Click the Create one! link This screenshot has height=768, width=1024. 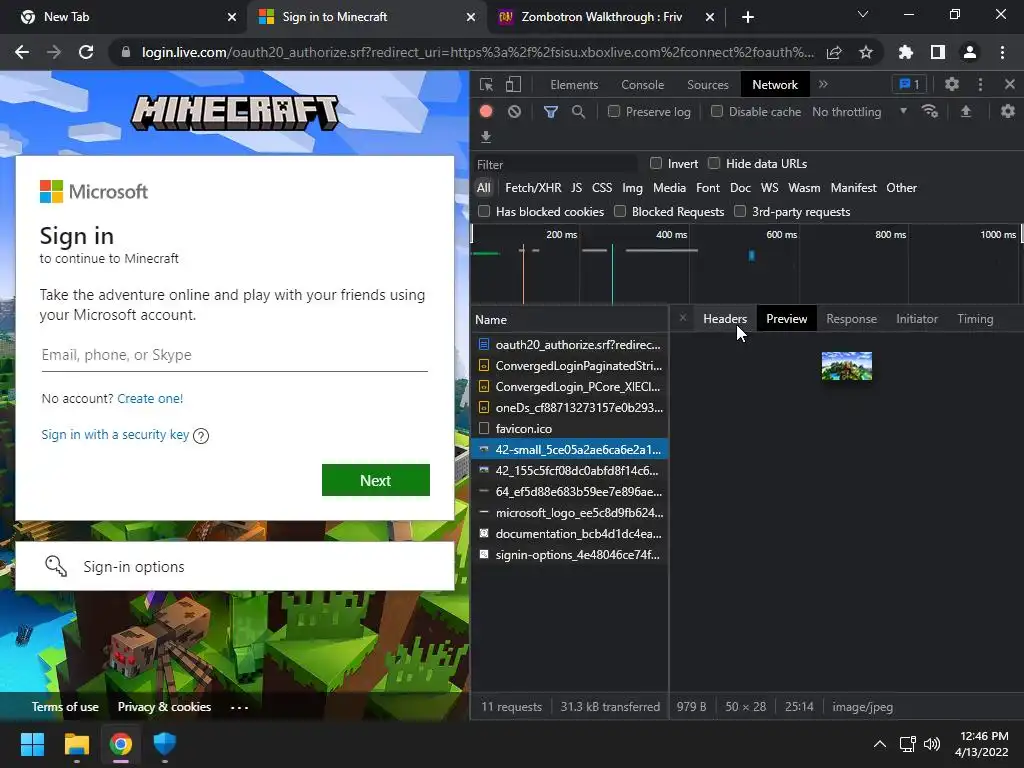click(150, 398)
